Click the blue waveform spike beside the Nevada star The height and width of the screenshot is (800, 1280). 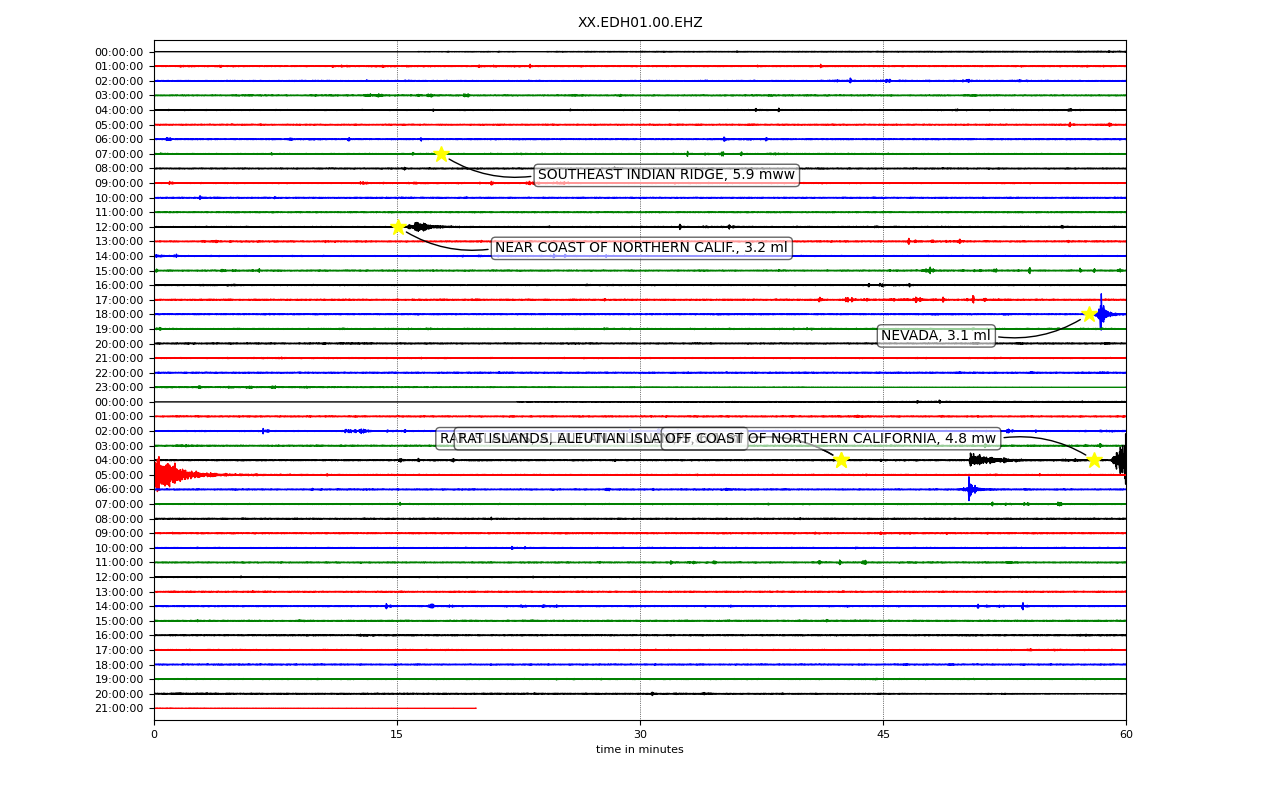pos(1102,314)
